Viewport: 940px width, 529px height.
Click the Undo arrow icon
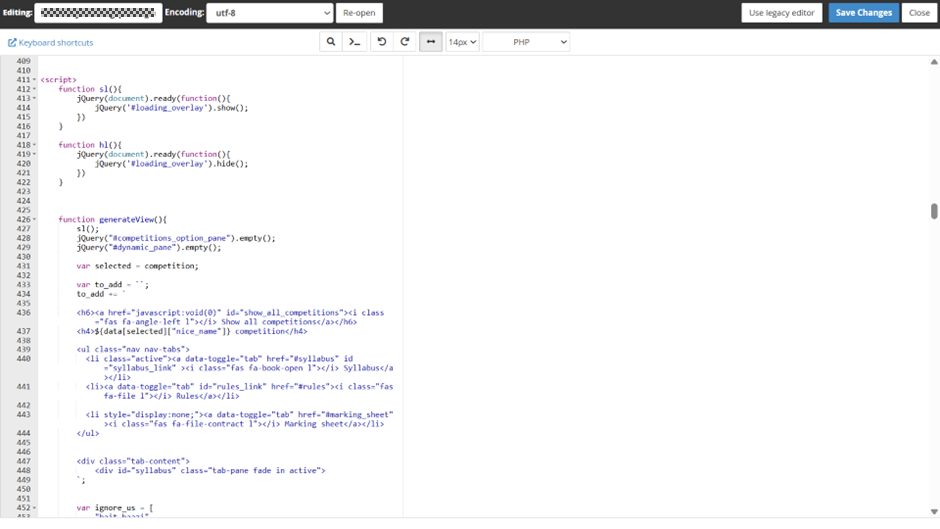tap(381, 42)
